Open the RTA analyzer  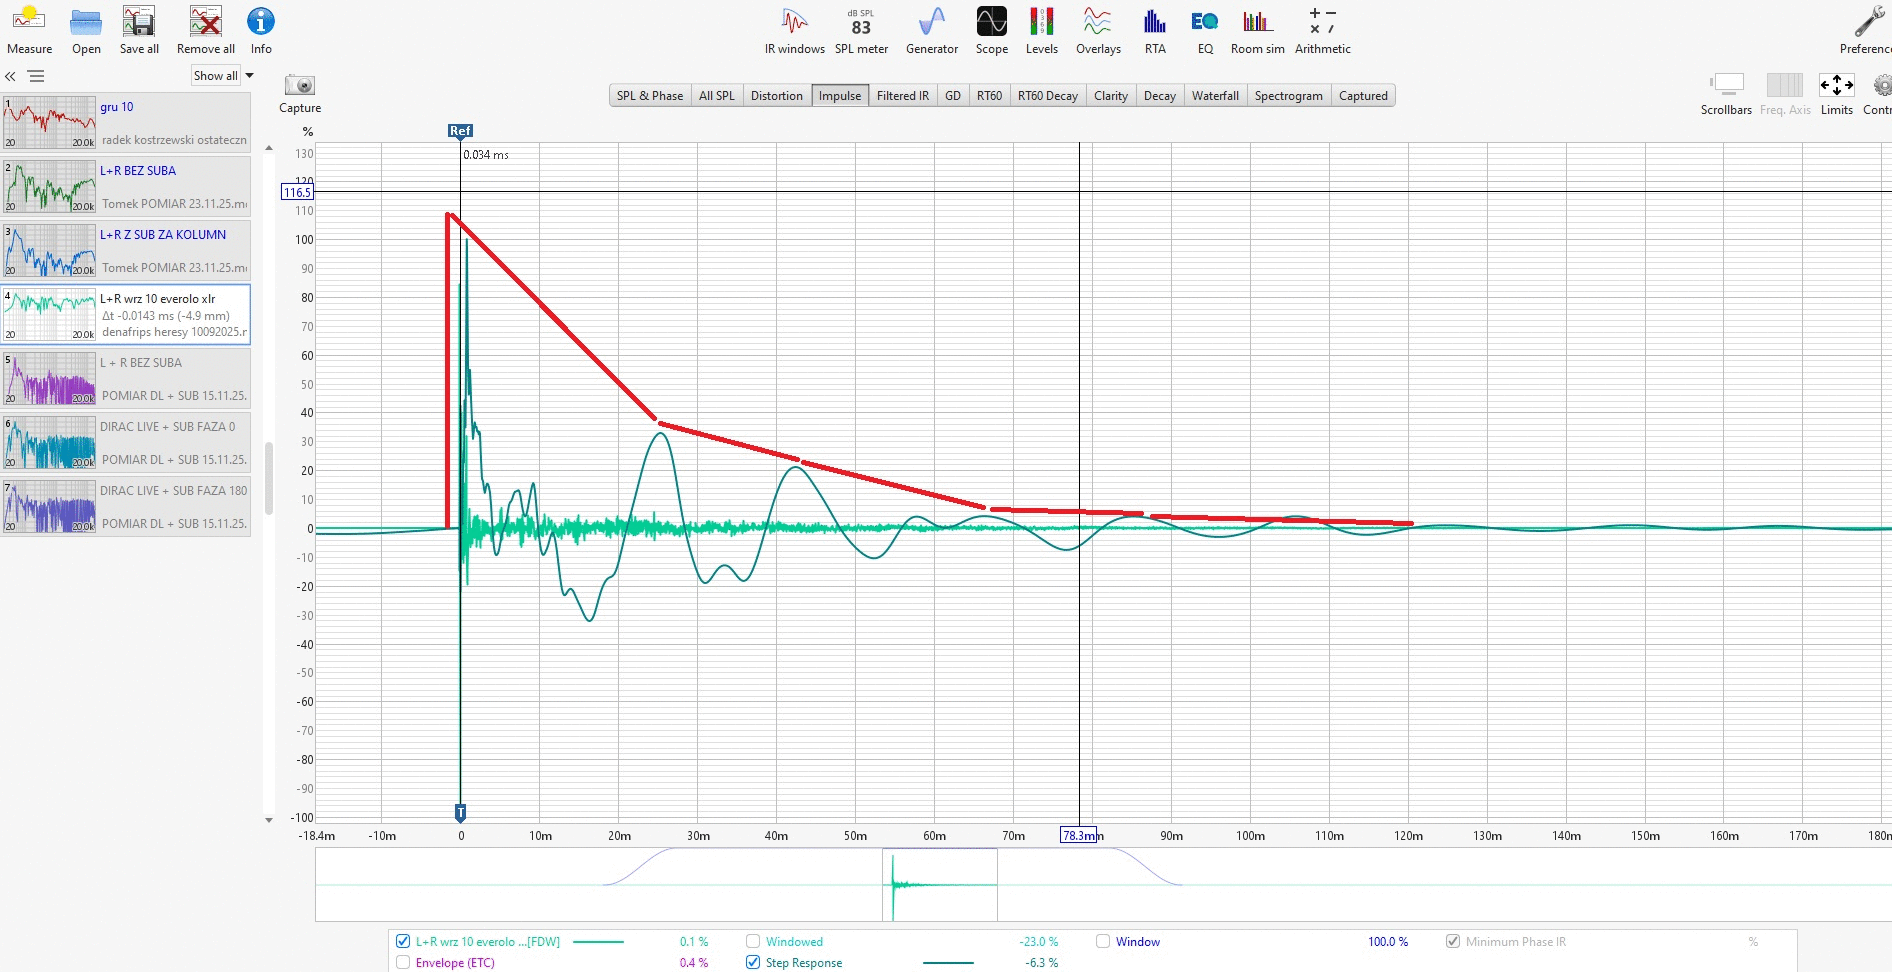click(1155, 31)
